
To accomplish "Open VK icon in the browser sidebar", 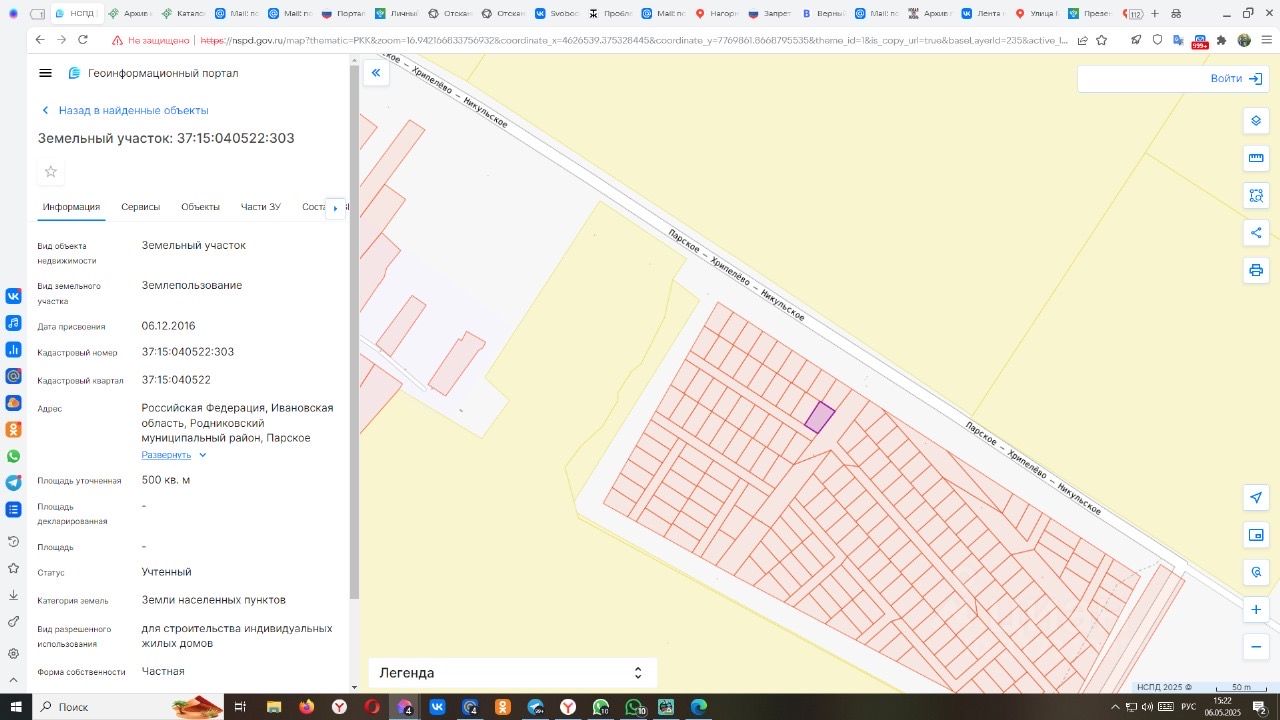I will [13, 296].
